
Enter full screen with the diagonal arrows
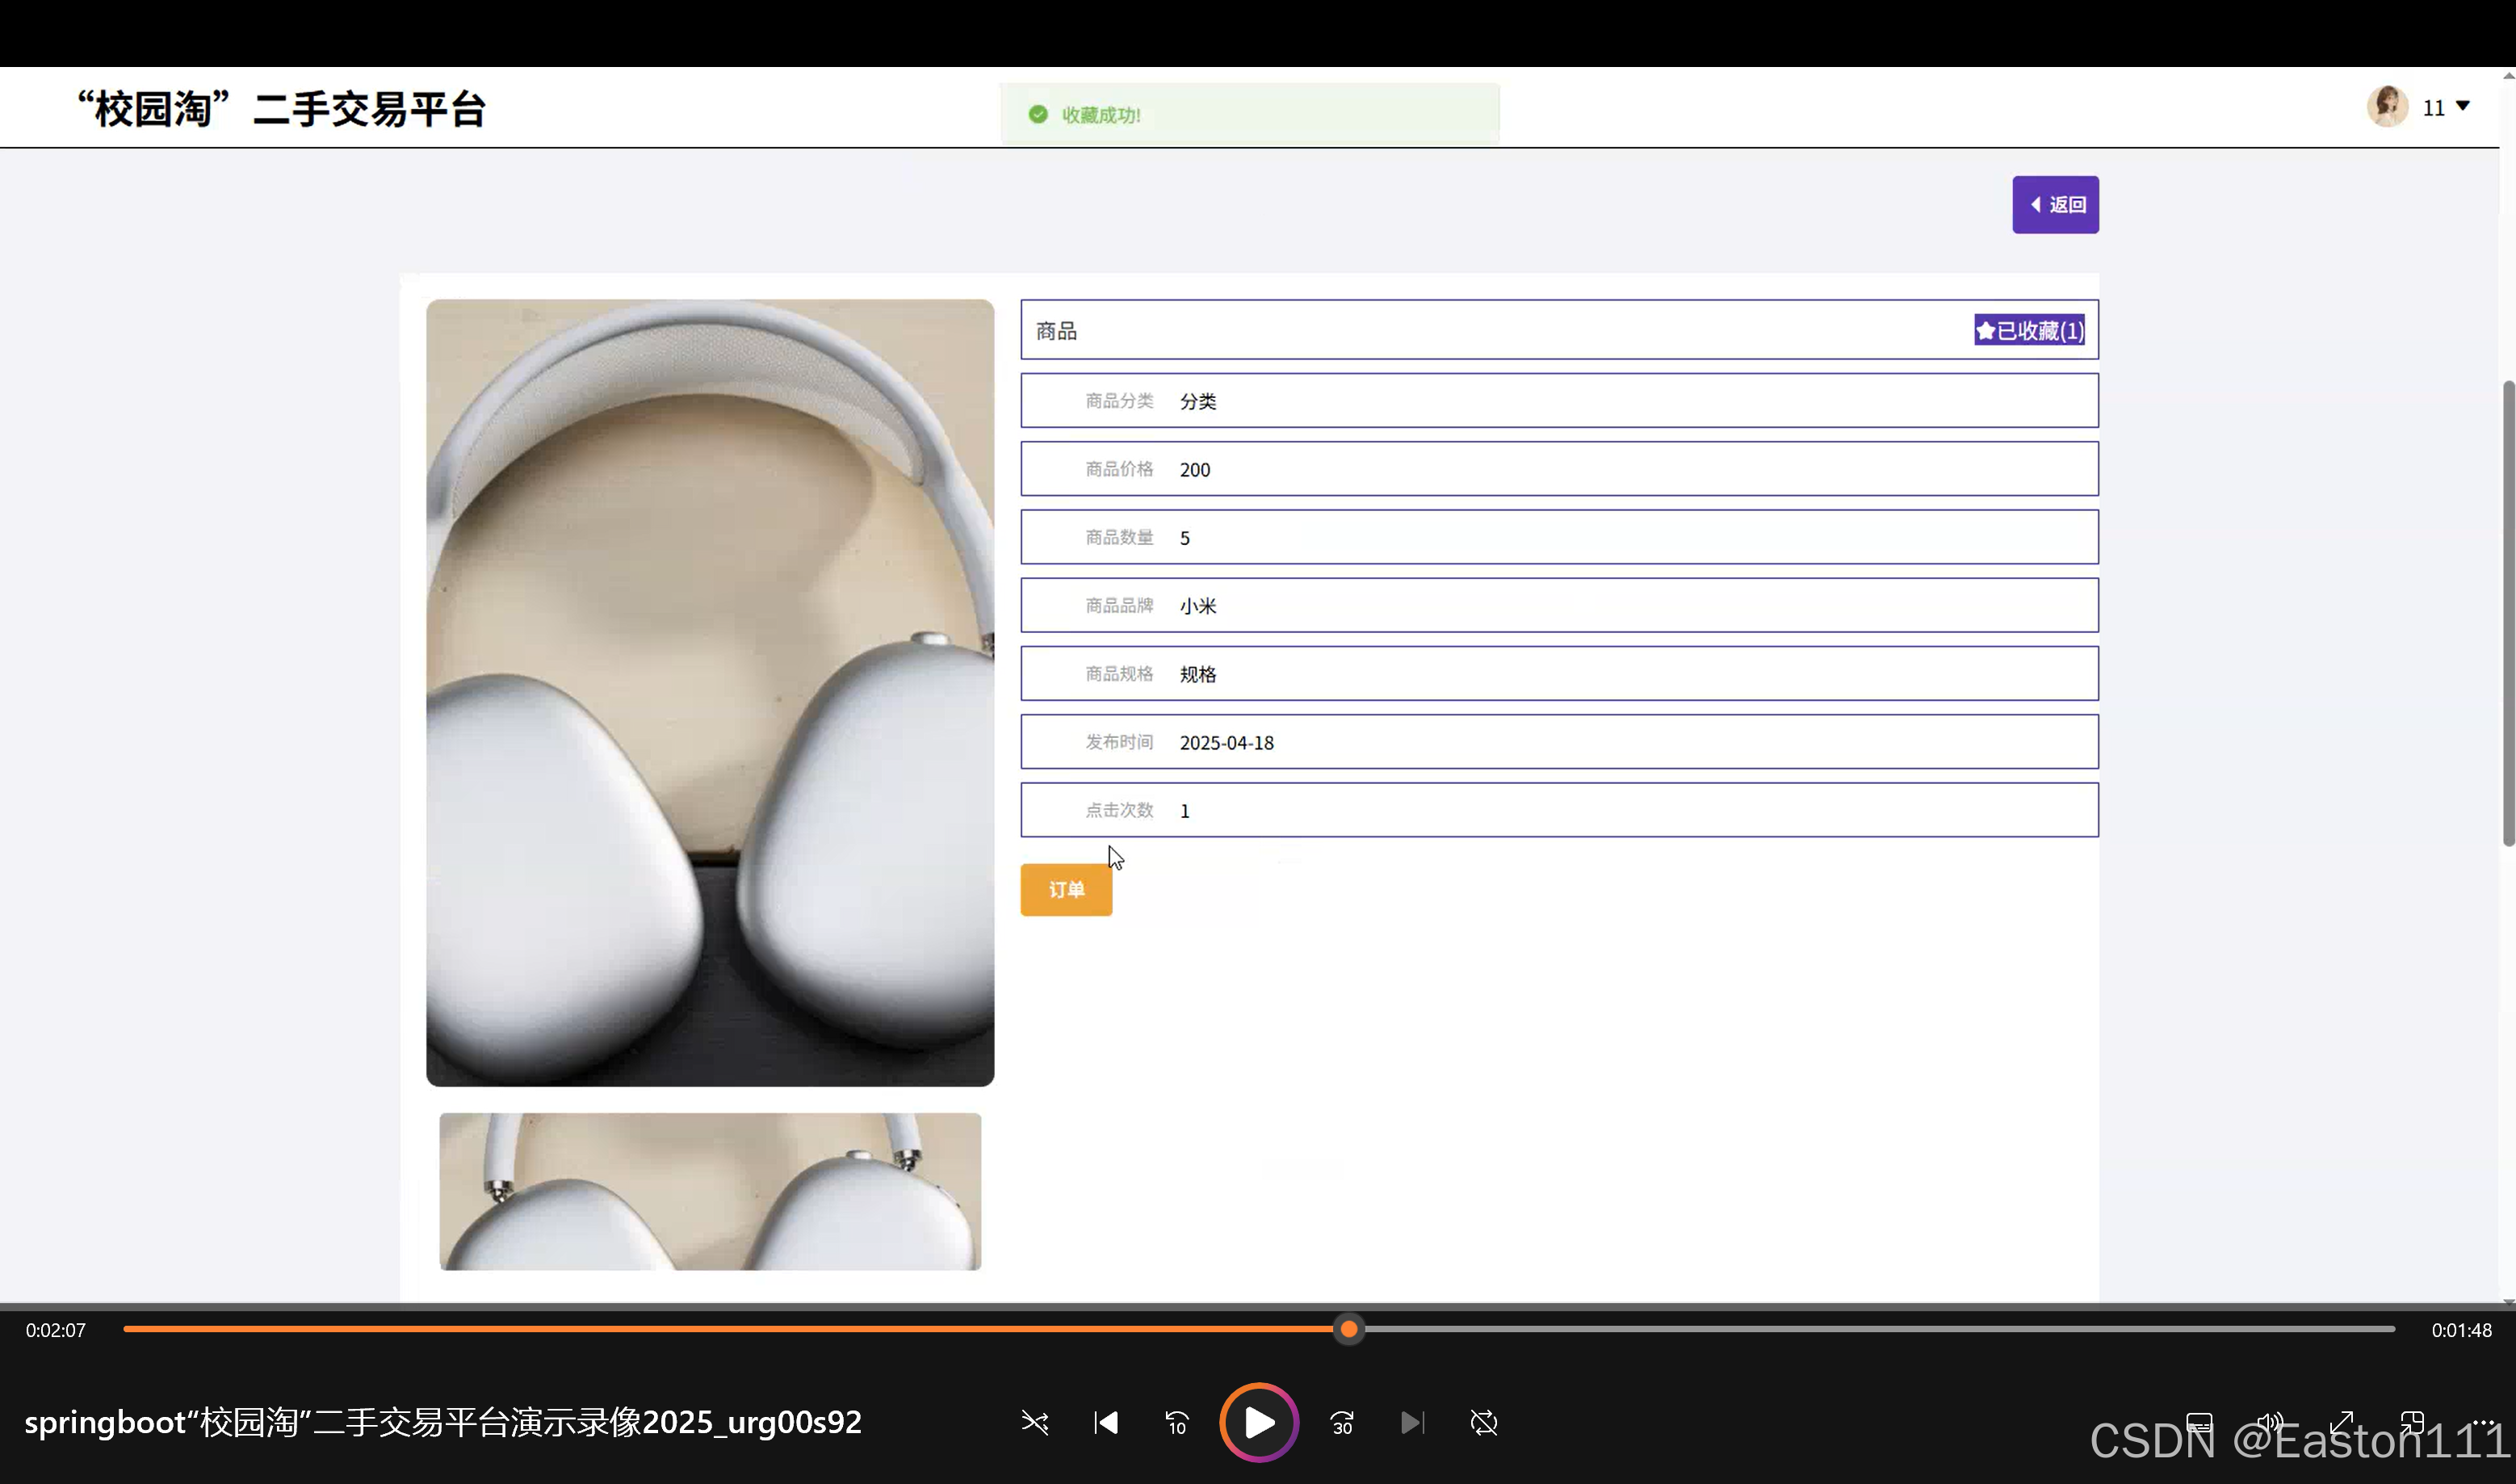2342,1422
